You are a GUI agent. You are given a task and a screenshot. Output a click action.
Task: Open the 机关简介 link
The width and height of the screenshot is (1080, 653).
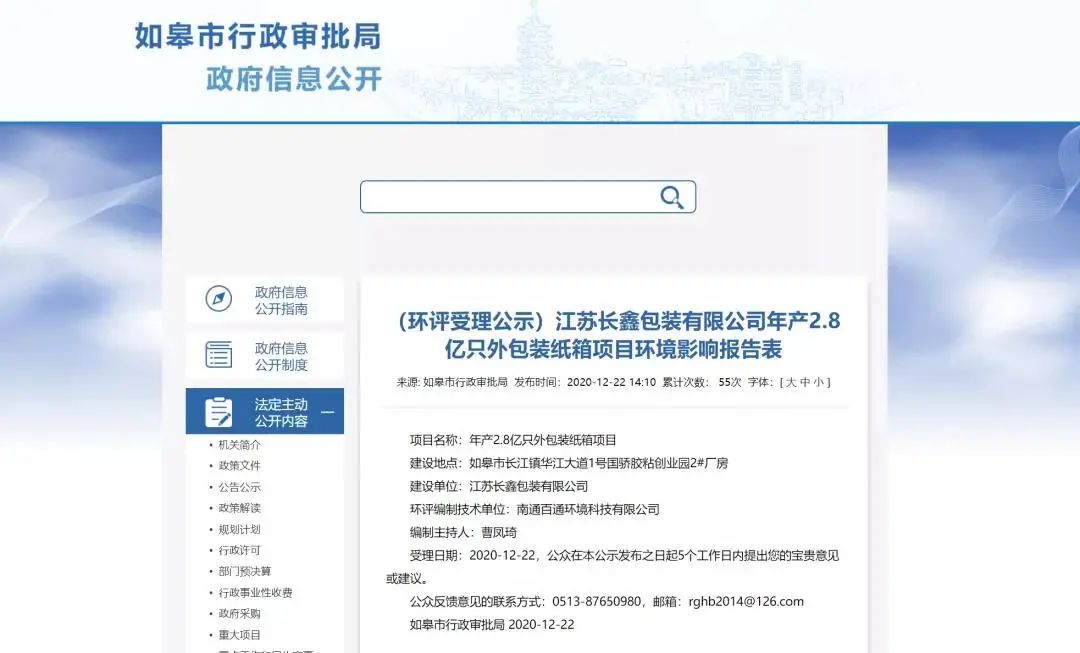click(x=240, y=445)
